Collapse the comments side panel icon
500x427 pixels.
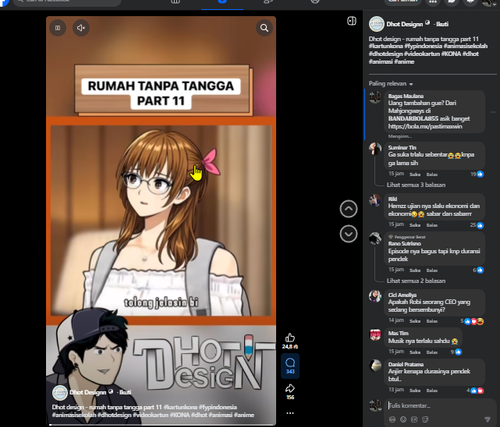coord(352,21)
